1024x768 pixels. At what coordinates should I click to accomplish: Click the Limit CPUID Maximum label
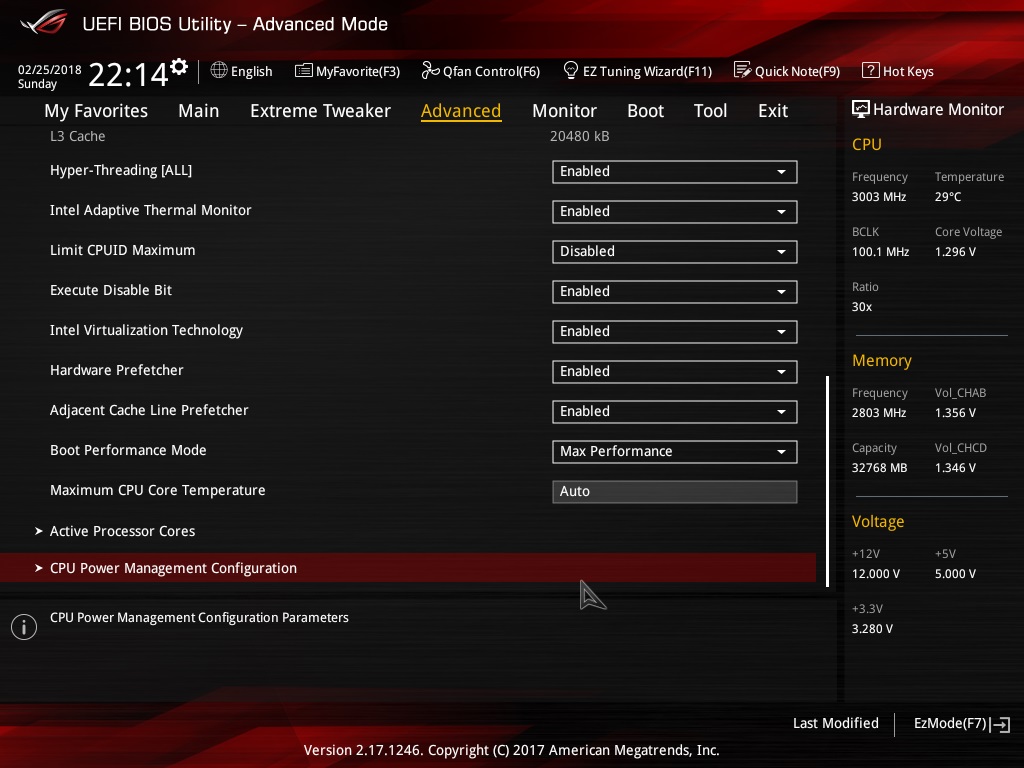click(122, 250)
